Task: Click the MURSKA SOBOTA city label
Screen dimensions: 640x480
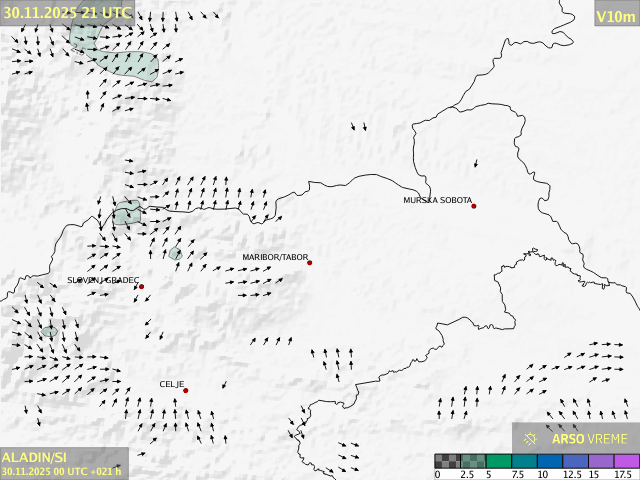Action: click(x=437, y=200)
